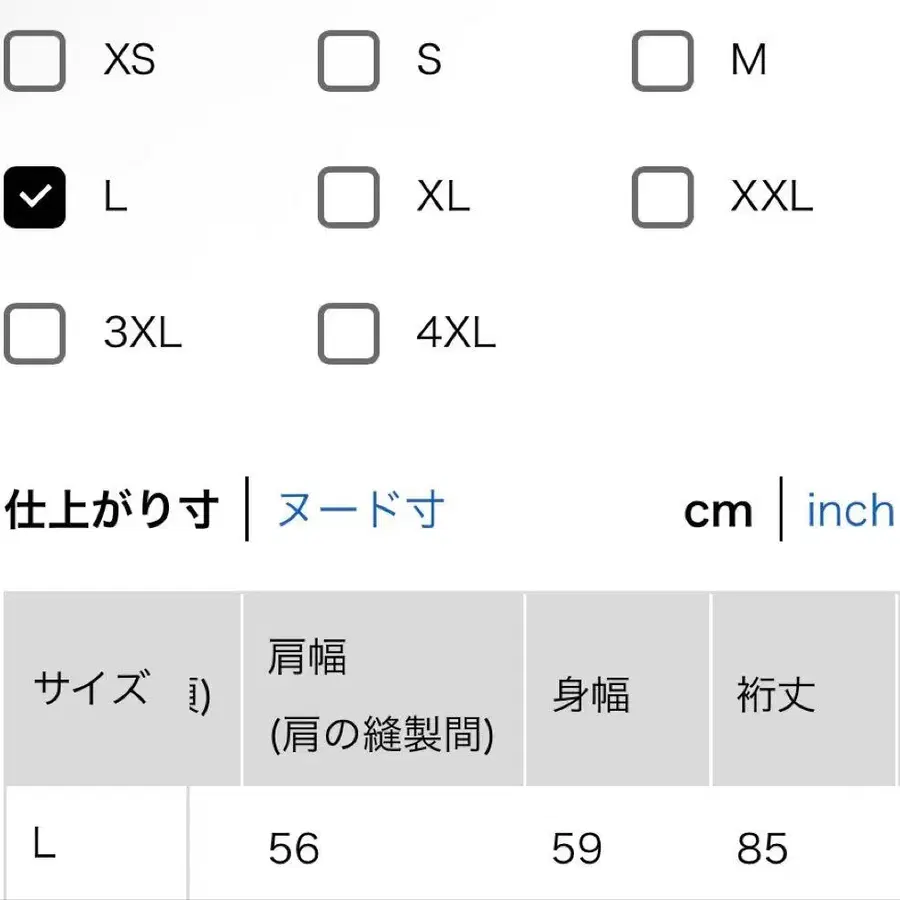Image resolution: width=900 pixels, height=900 pixels.
Task: Check the 3XL size option
Action: tap(35, 334)
